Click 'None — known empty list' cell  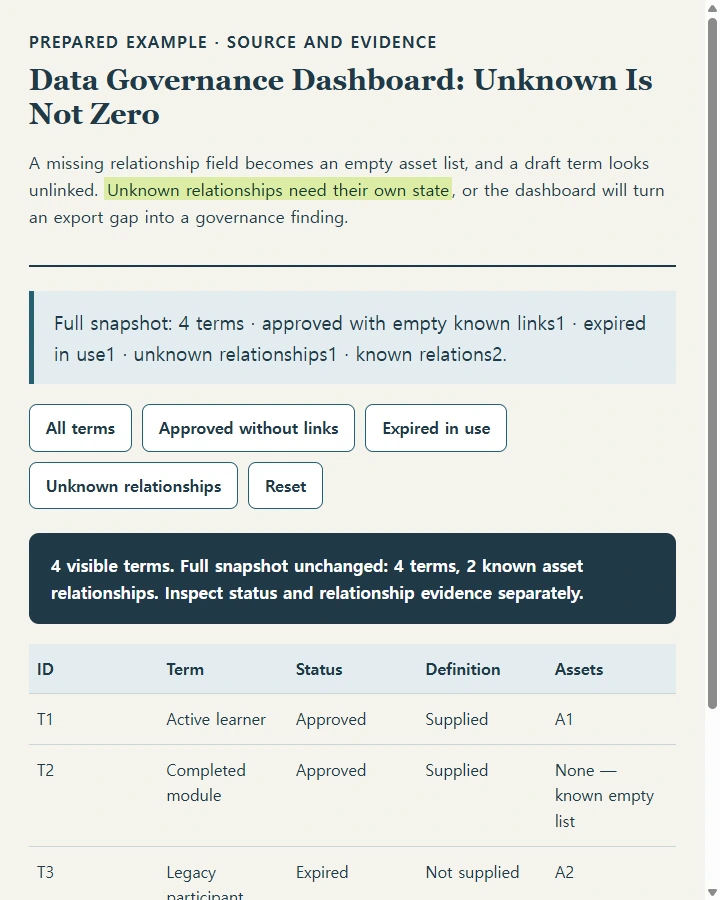[x=611, y=796]
